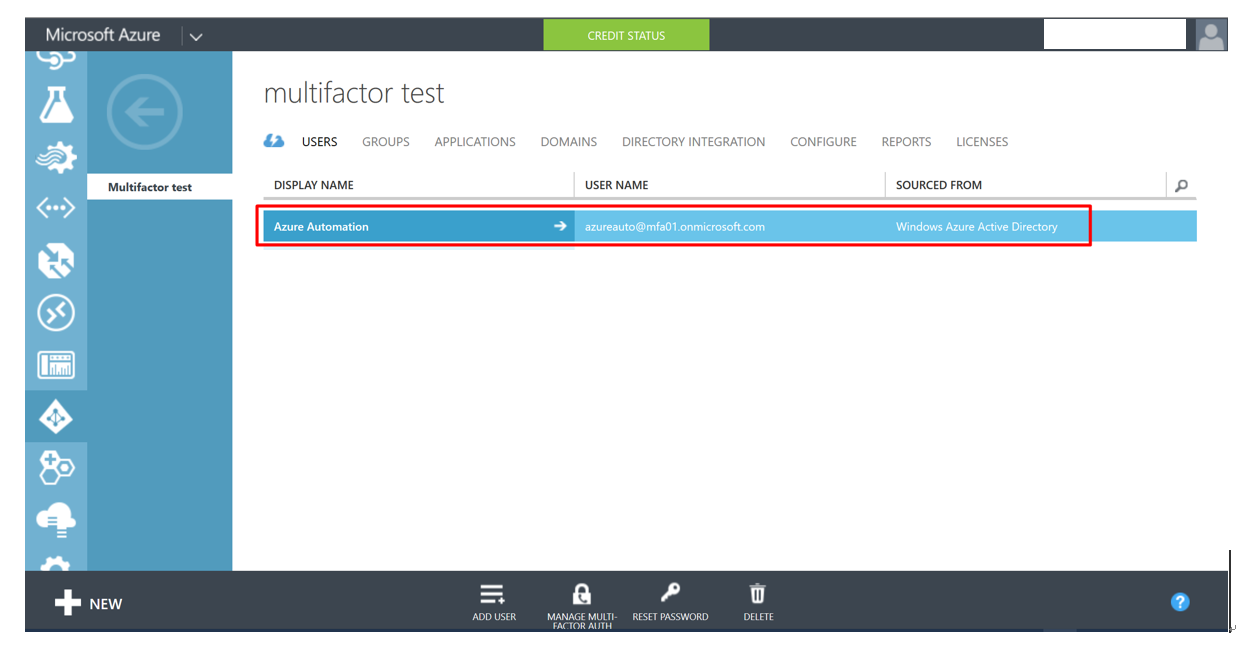The image size is (1260, 664).
Task: Open Networks icon with angle brackets
Action: [56, 208]
